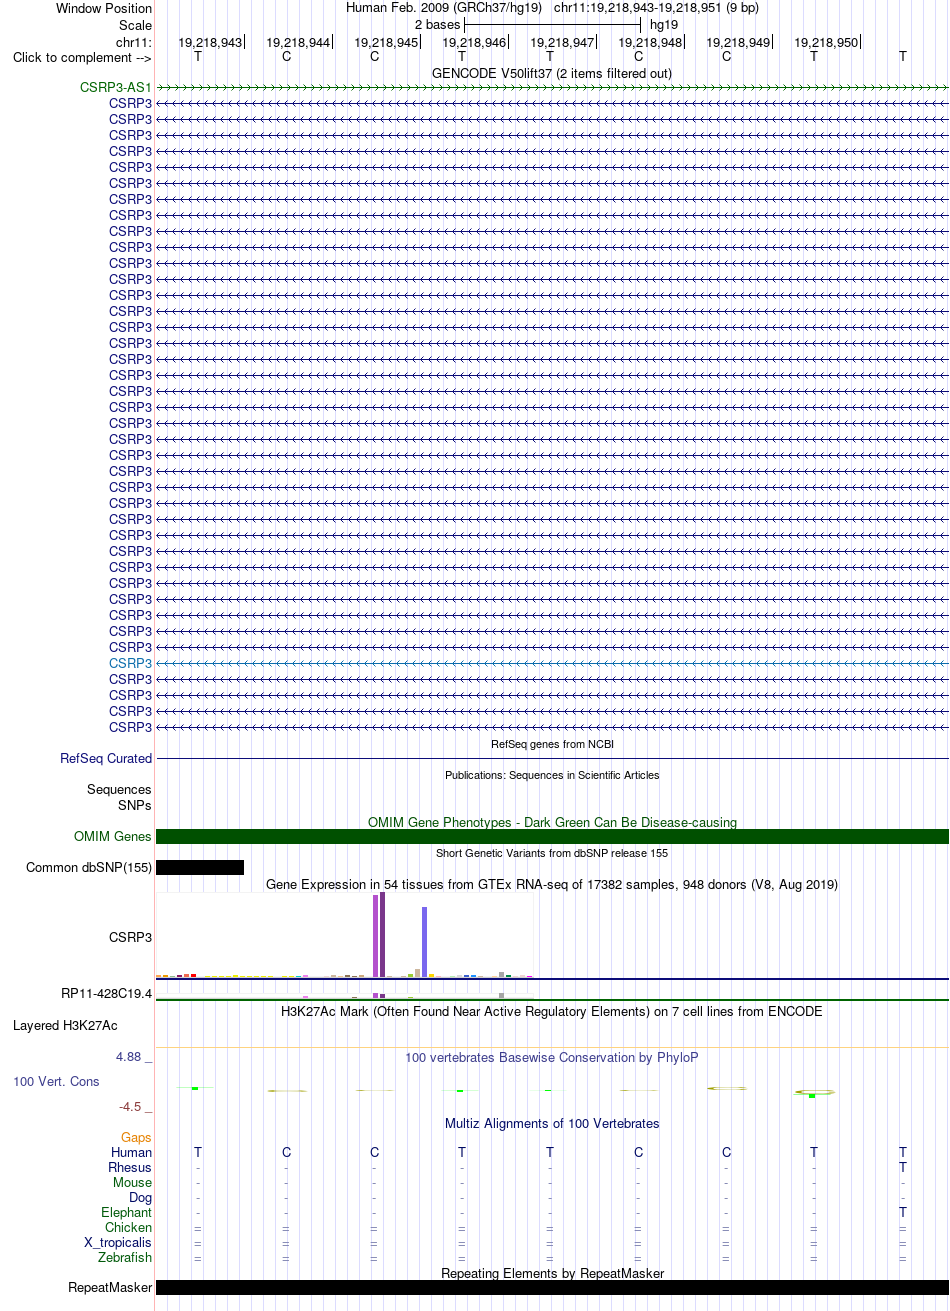This screenshot has height=1311, width=950.
Task: Open the GENCODE V50lift37 track title
Action: click(552, 73)
